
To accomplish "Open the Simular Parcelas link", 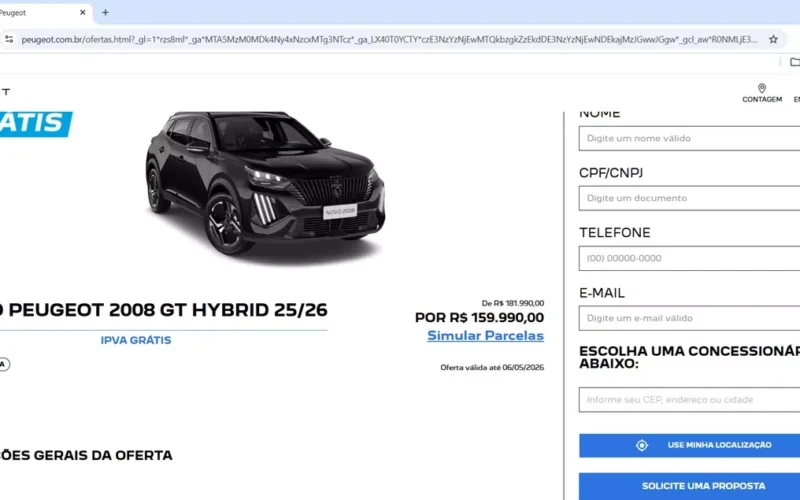I will click(485, 336).
